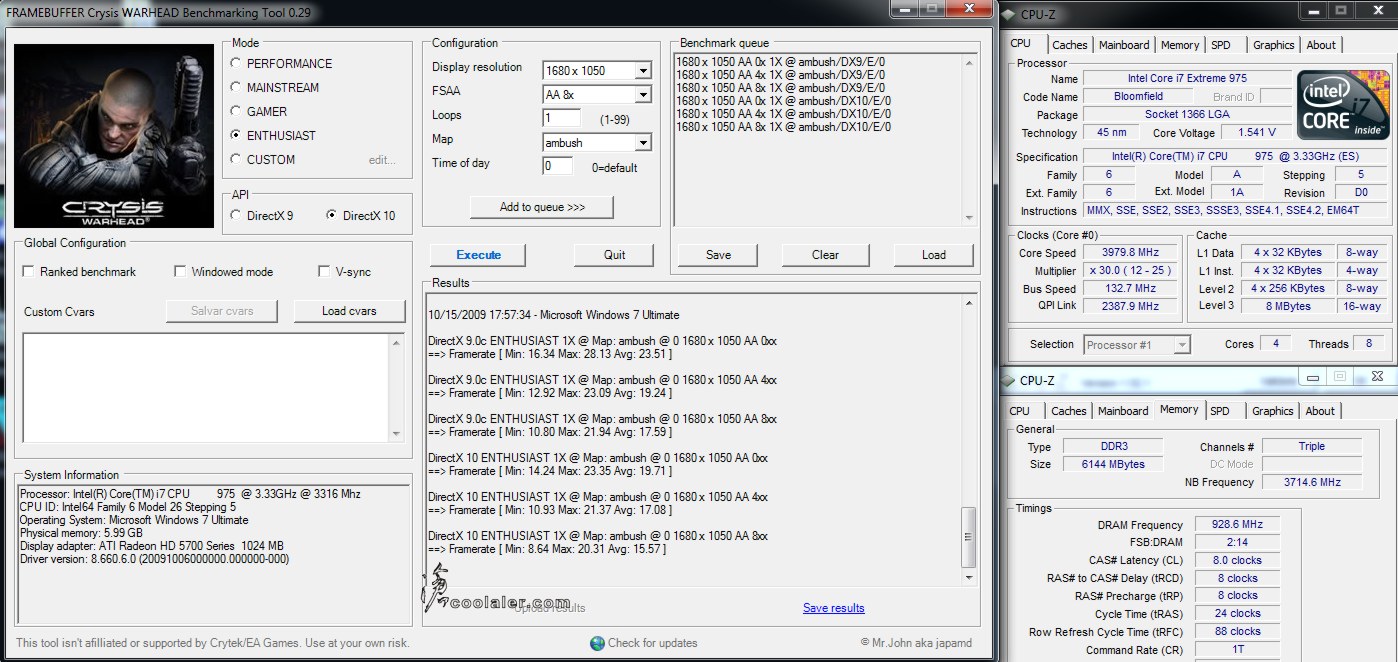Screen dimensions: 1398x662
Task: Open Mainboard tab in top CPU-Z window
Action: tap(1124, 45)
